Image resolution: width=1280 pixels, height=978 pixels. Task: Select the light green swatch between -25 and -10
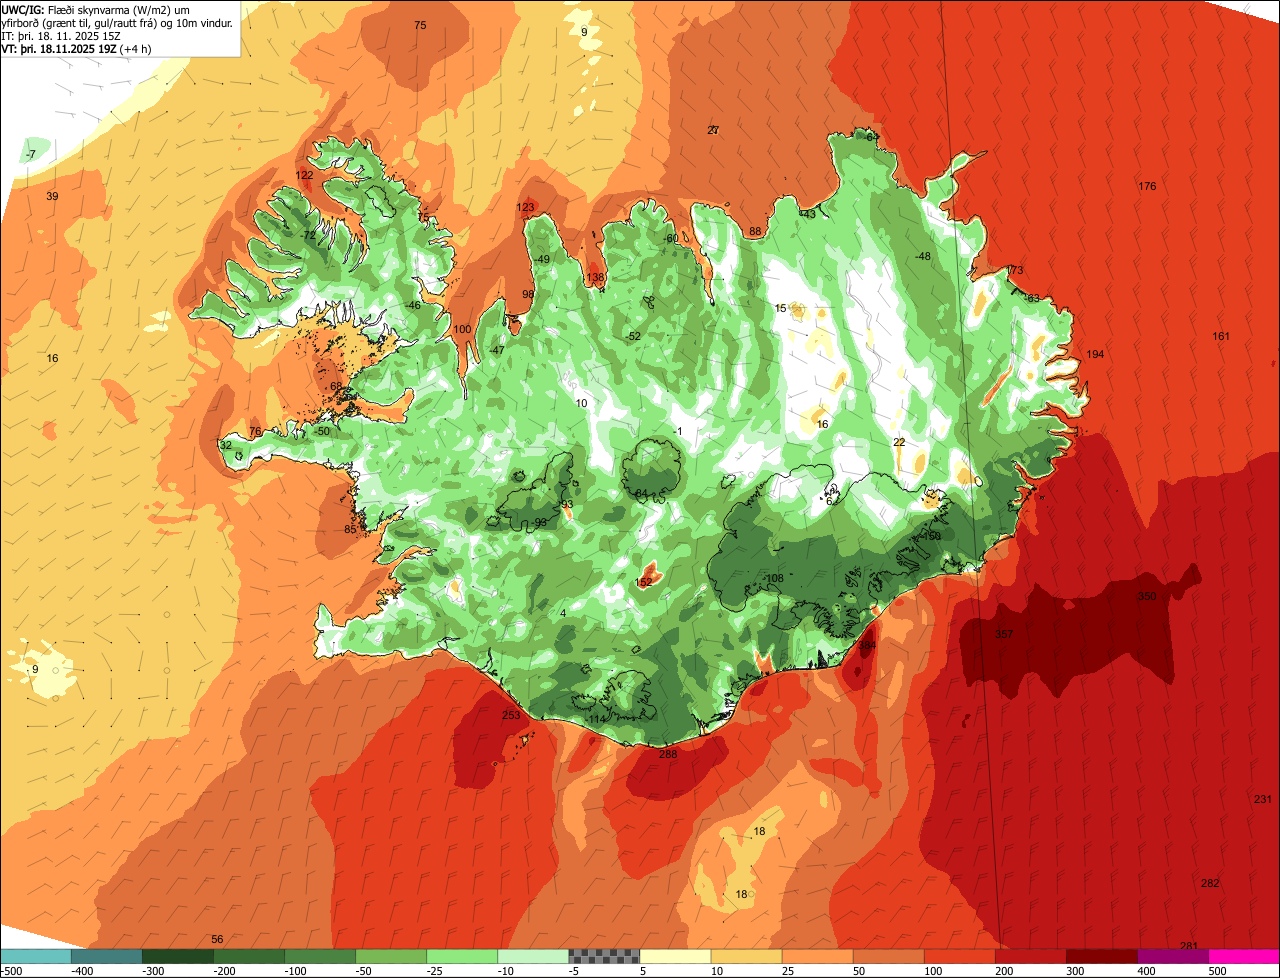coord(462,956)
